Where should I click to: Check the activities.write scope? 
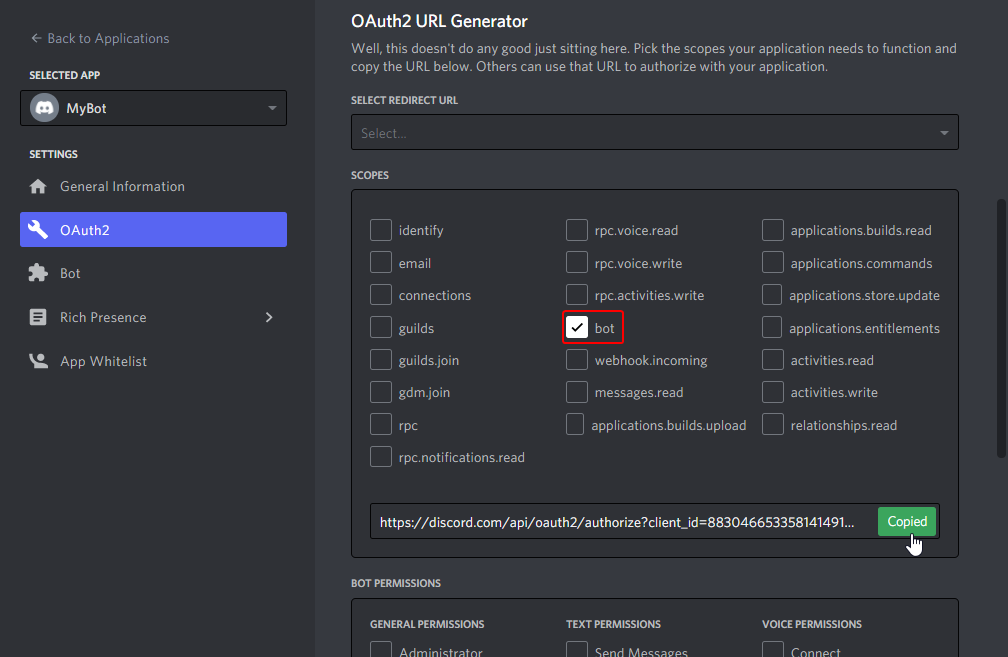click(x=773, y=392)
